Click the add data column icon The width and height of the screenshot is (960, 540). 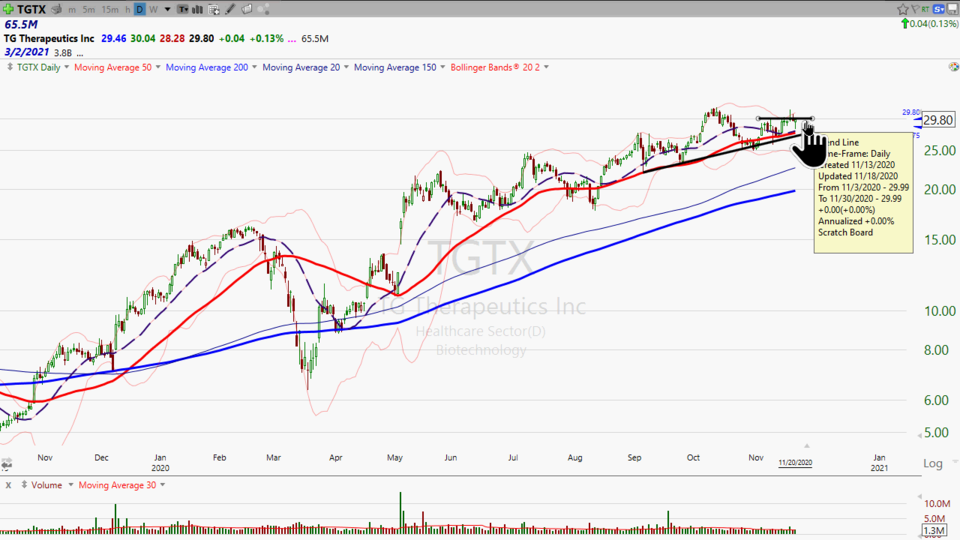pos(214,9)
